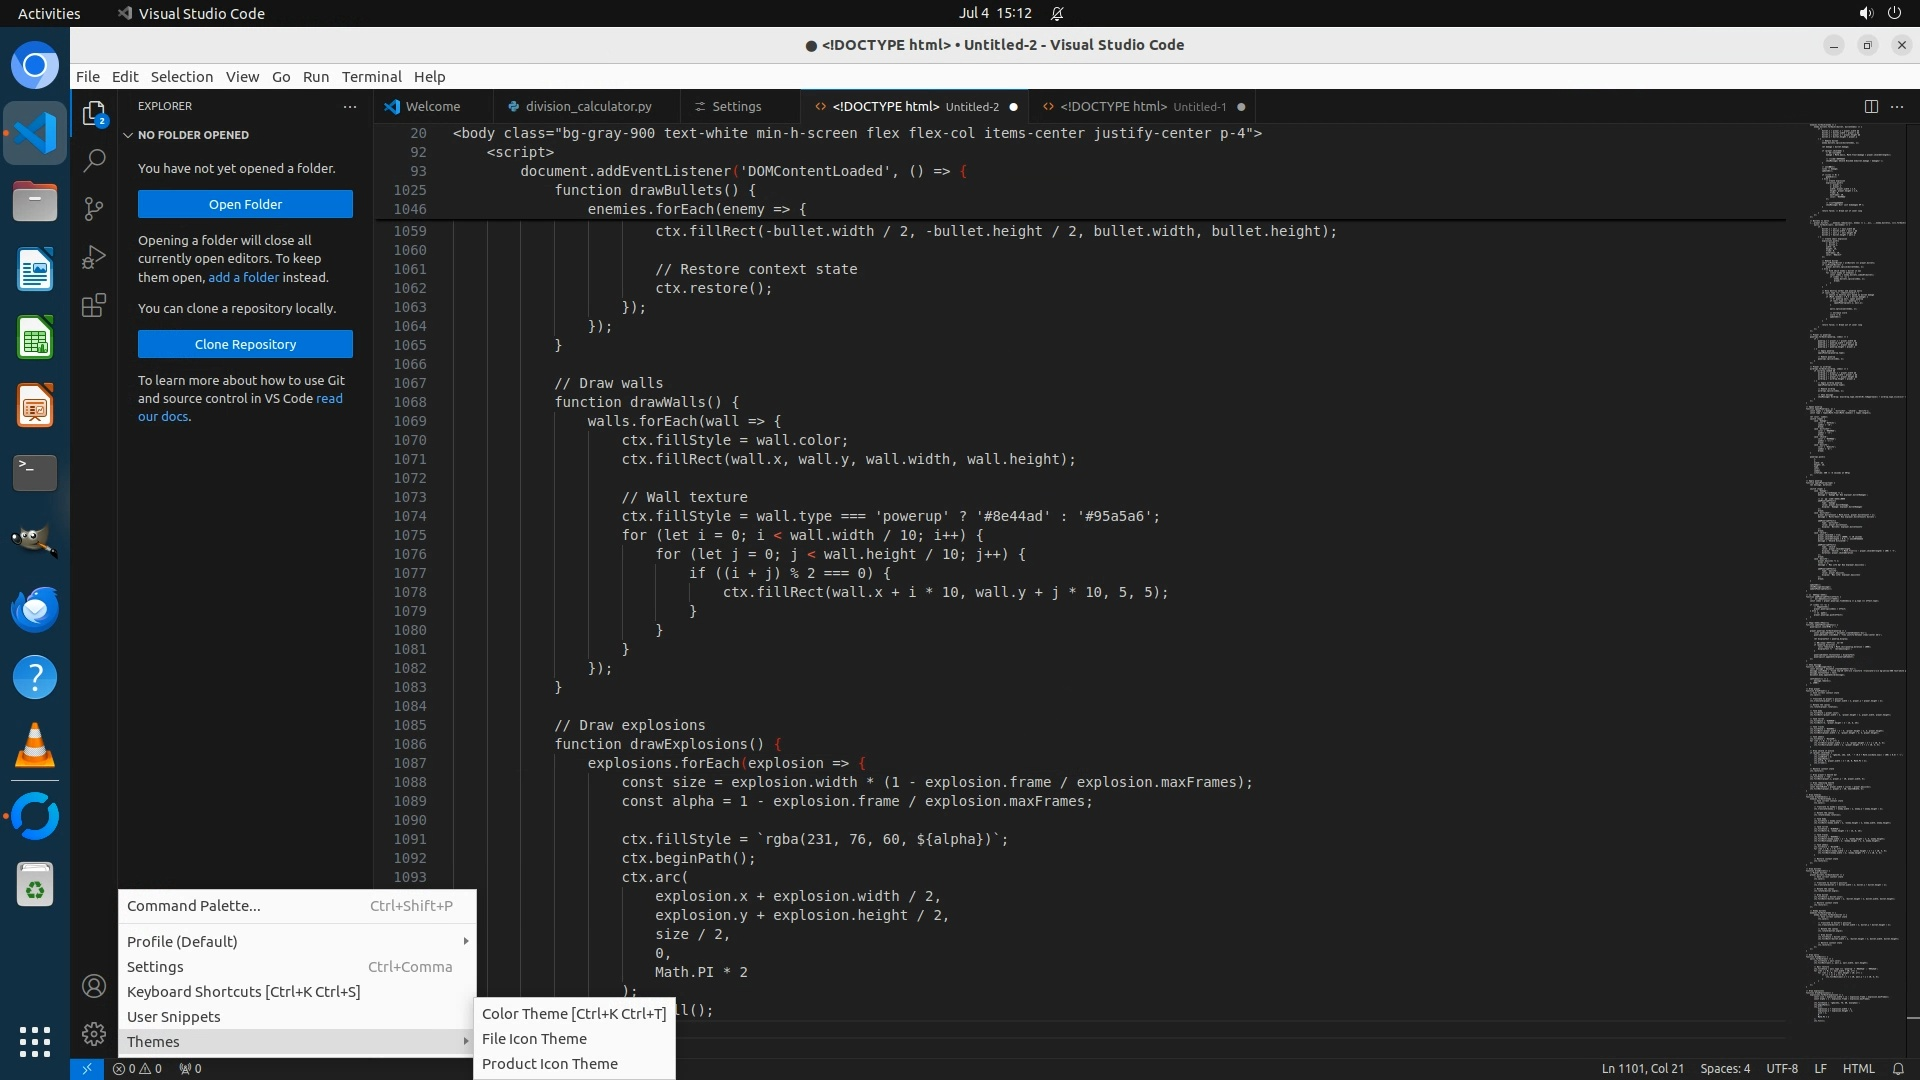Open the Search view in activity bar
The image size is (1920, 1080).
[x=94, y=160]
